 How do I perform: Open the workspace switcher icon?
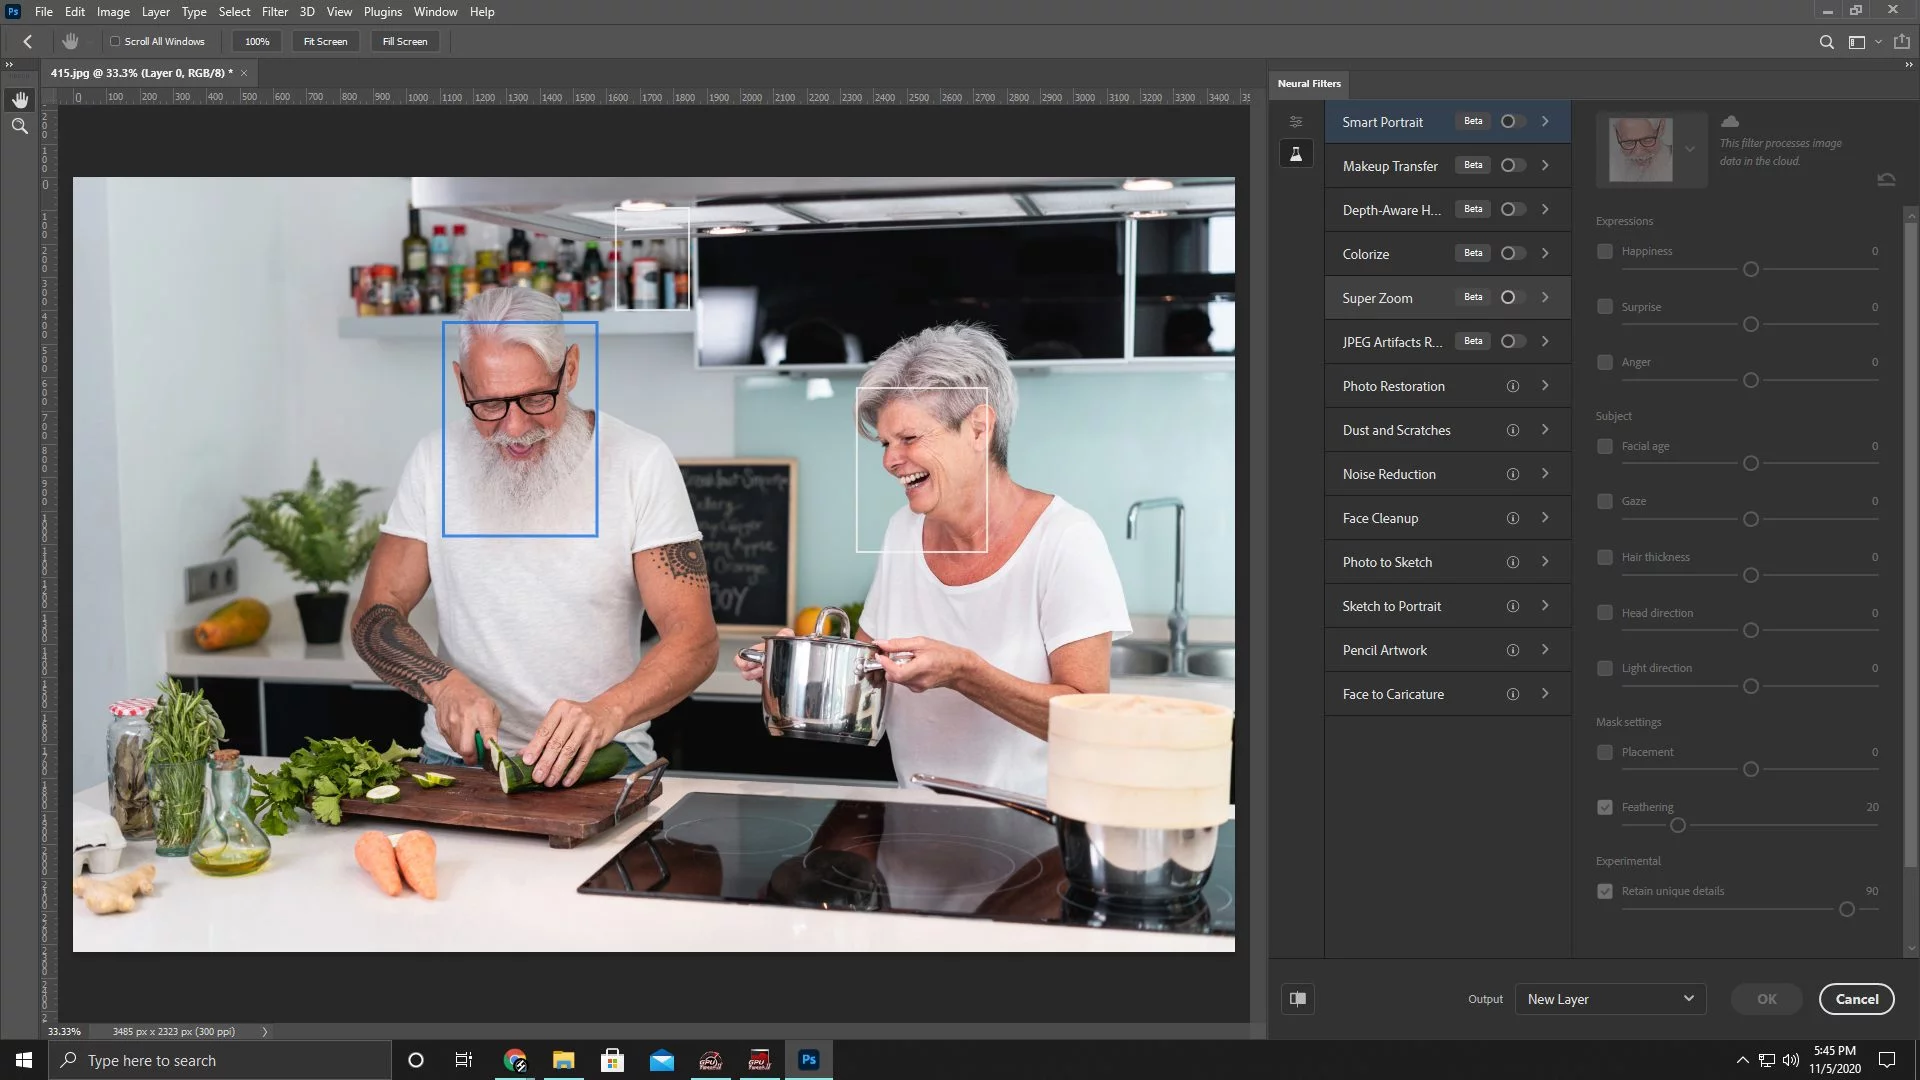point(1857,42)
